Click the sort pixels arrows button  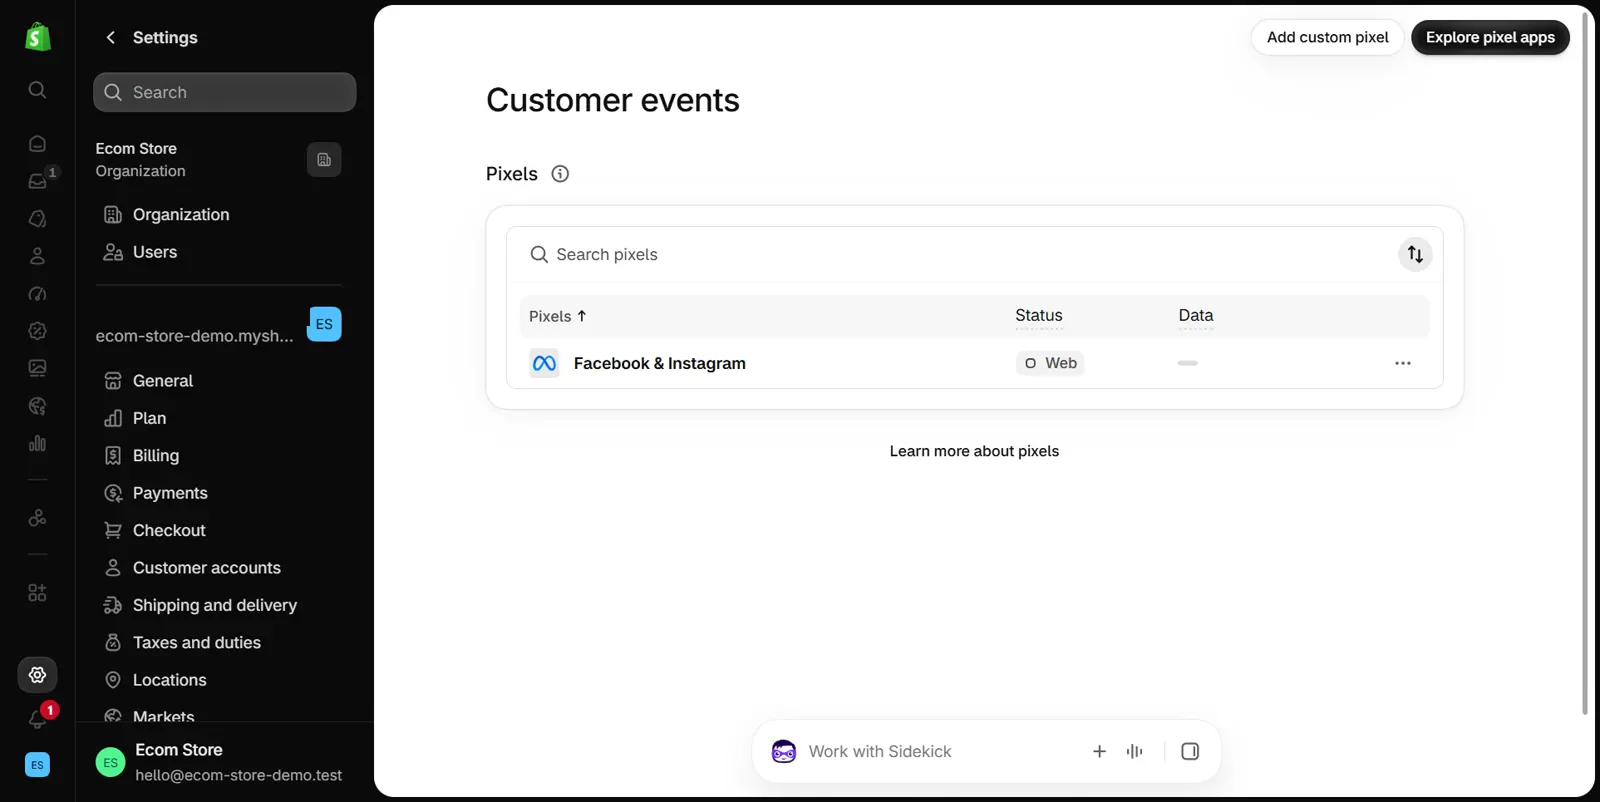(1415, 254)
